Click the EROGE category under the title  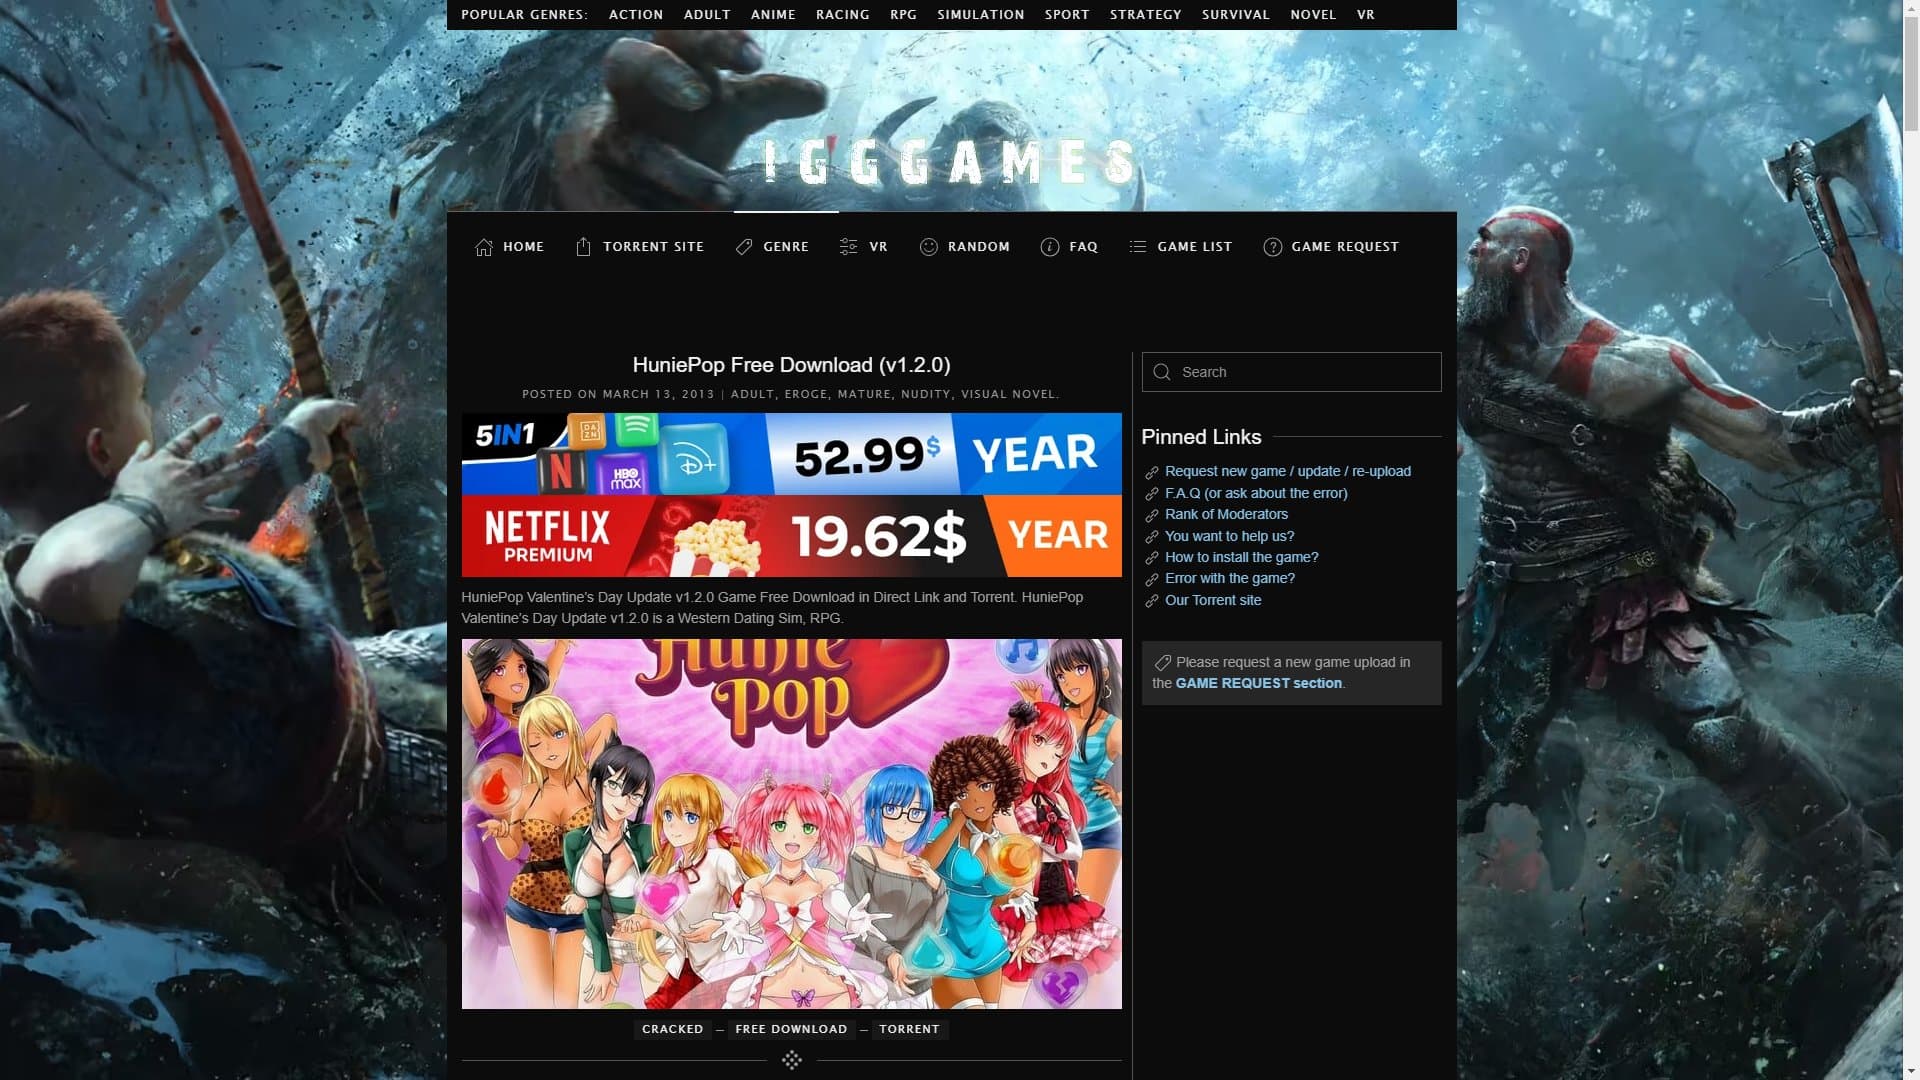(806, 394)
